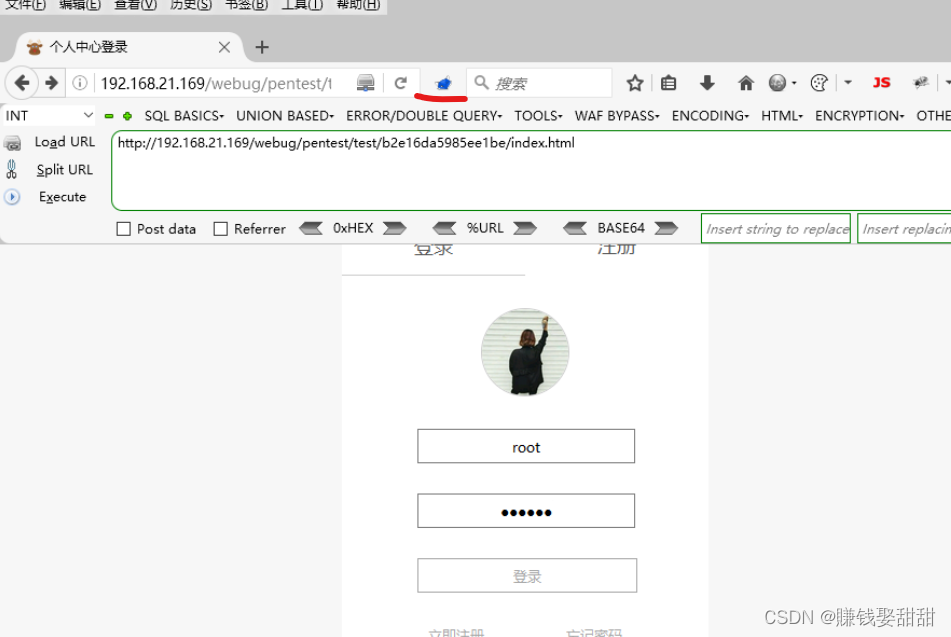Click Split URL in HackBar
This screenshot has height=637, width=951.
point(64,169)
